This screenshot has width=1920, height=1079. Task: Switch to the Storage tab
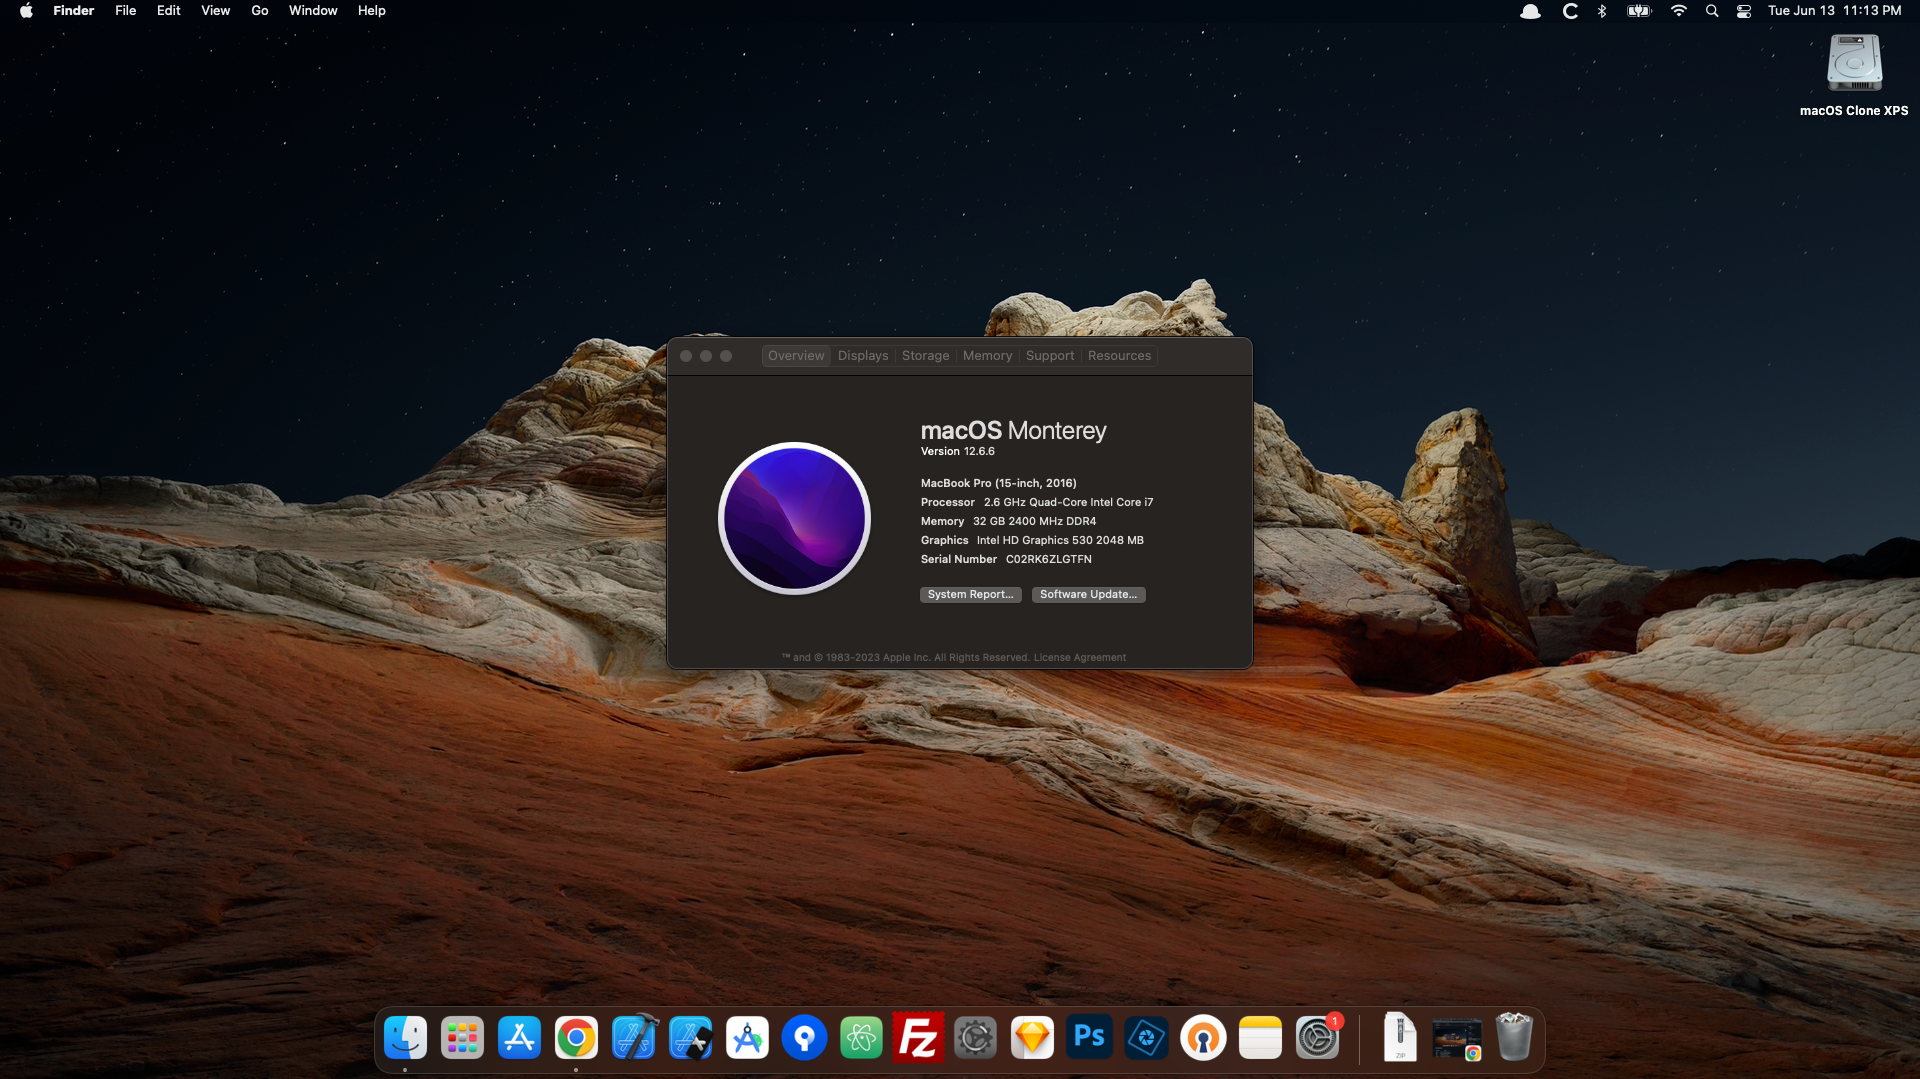tap(925, 356)
